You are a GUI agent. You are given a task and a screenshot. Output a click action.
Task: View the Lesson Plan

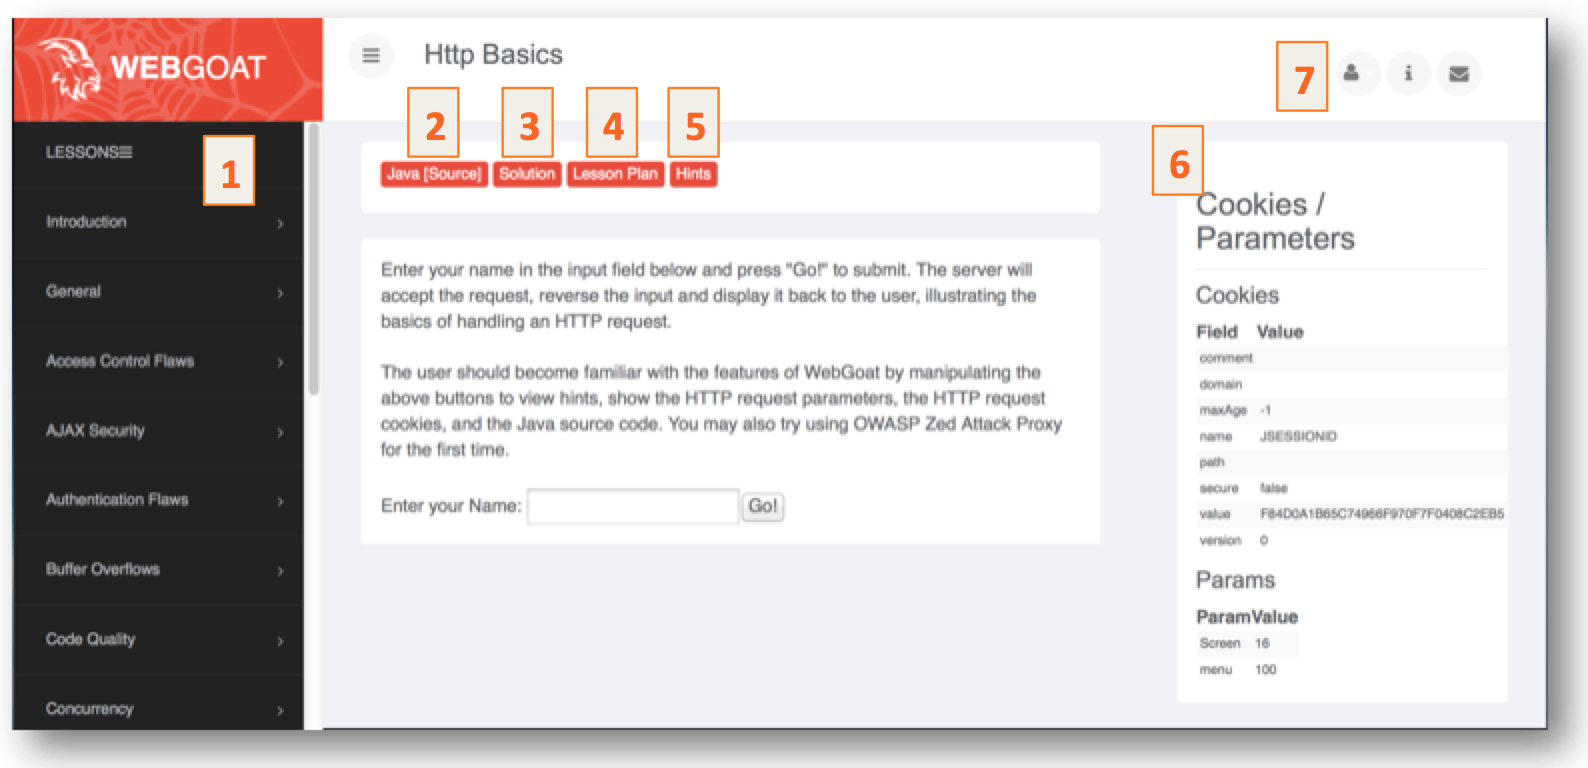615,174
